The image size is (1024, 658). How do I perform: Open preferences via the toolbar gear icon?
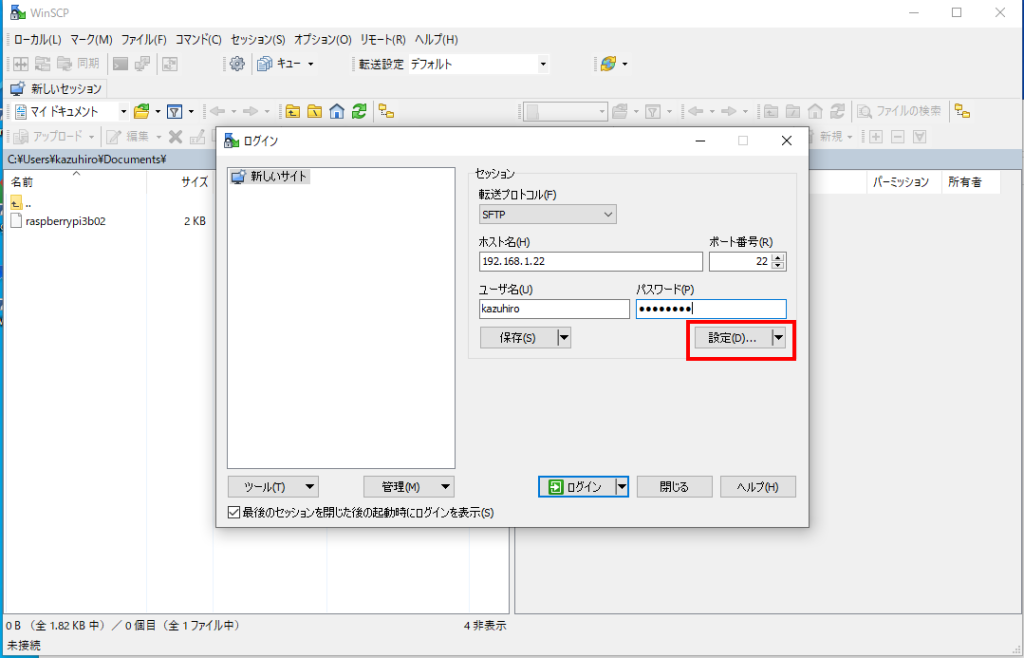[x=237, y=64]
